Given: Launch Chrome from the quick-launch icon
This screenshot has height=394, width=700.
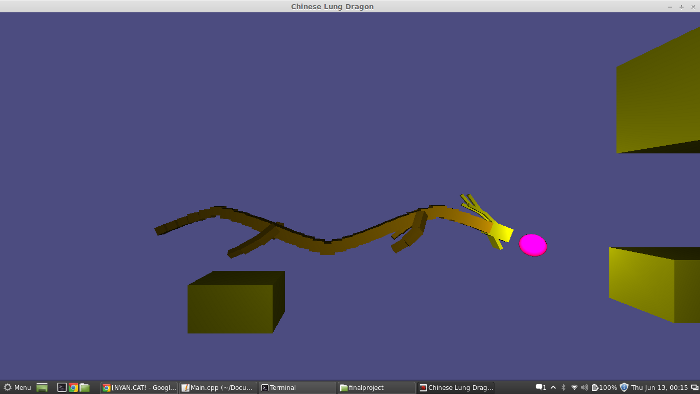Looking at the screenshot, I should pyautogui.click(x=73, y=387).
